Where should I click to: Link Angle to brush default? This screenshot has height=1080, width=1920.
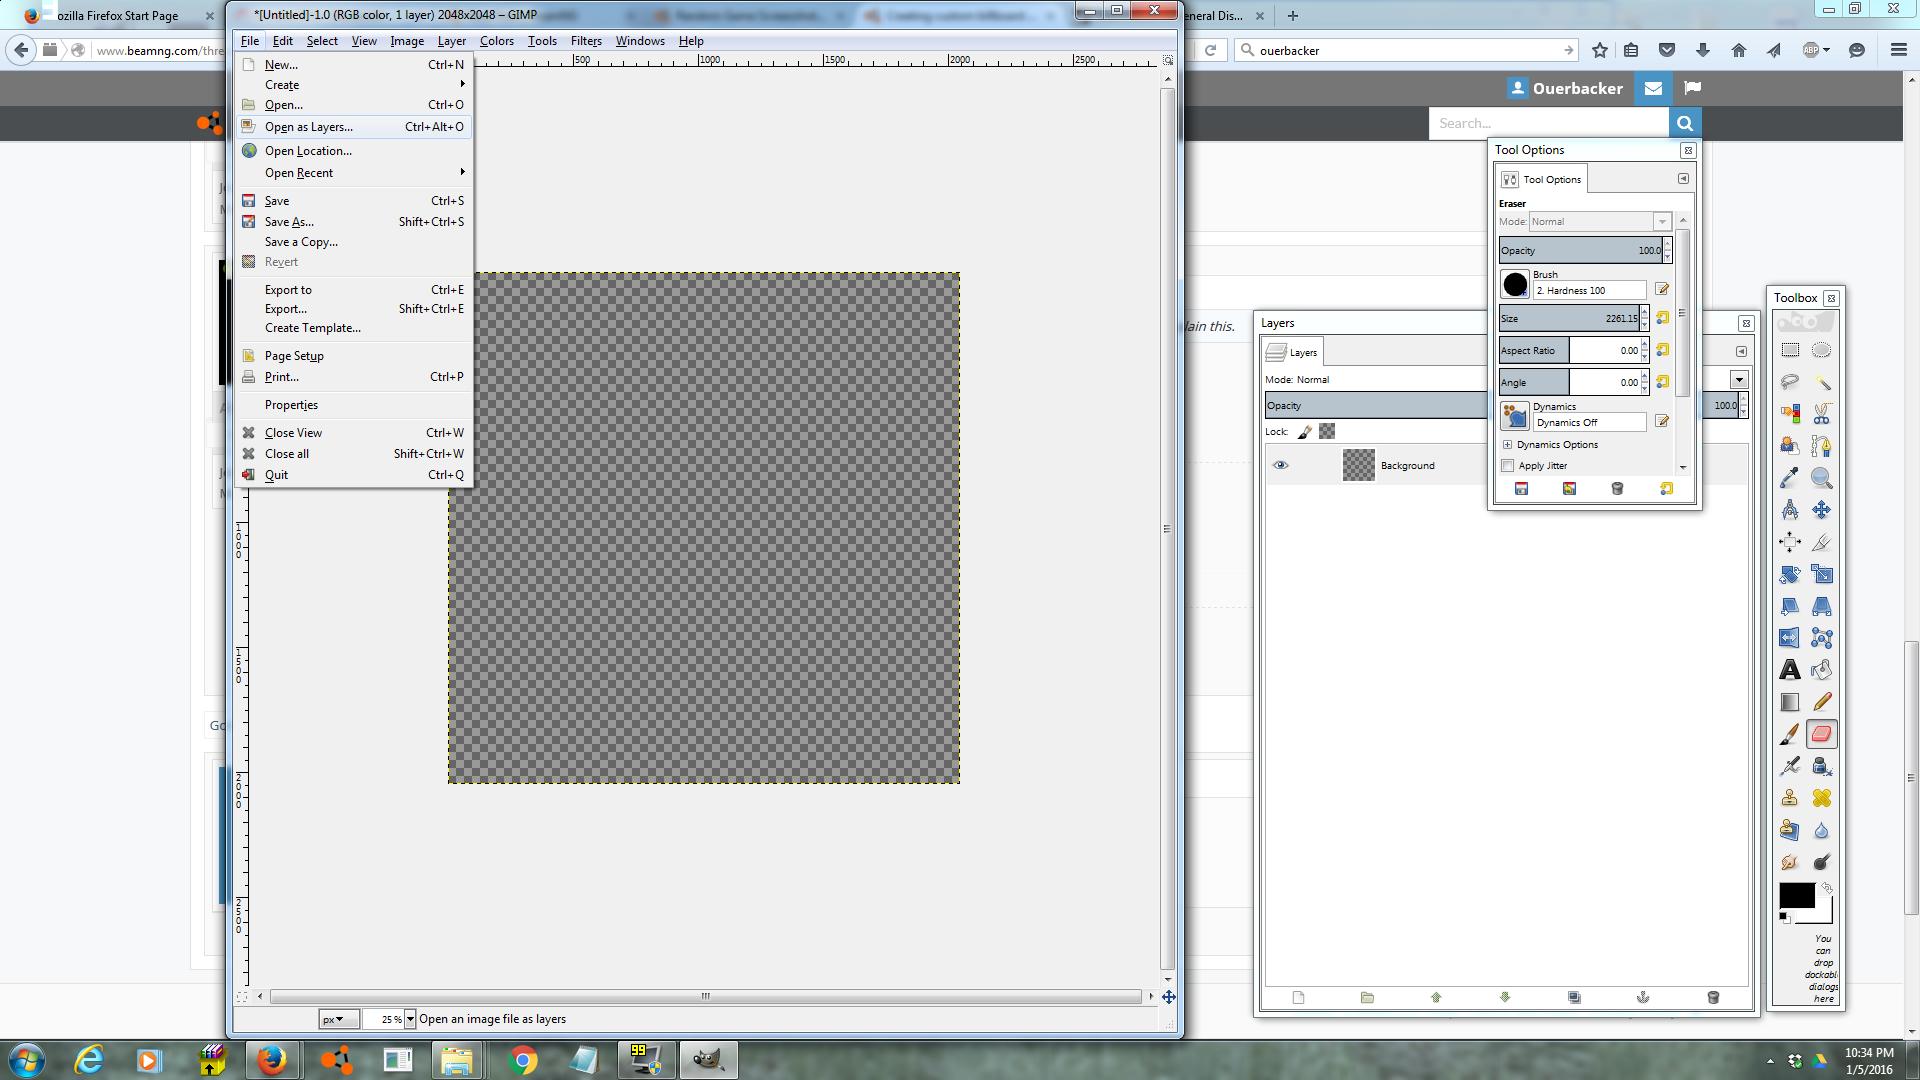pos(1662,382)
